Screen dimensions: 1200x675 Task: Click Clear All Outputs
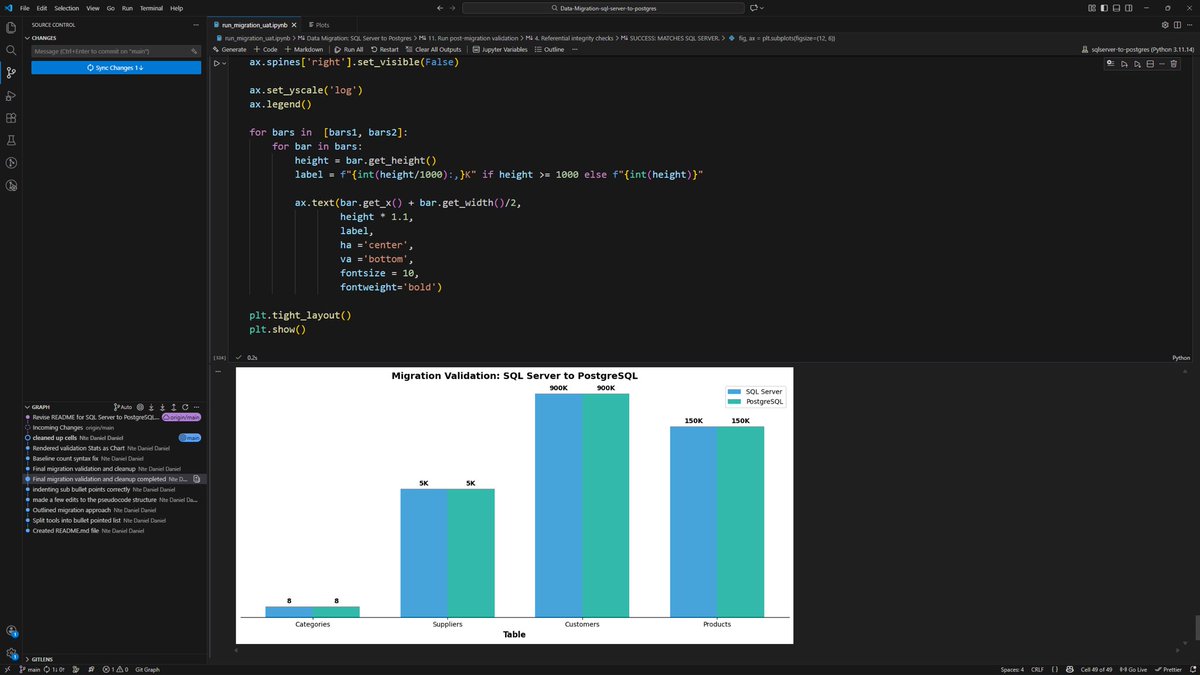434,49
